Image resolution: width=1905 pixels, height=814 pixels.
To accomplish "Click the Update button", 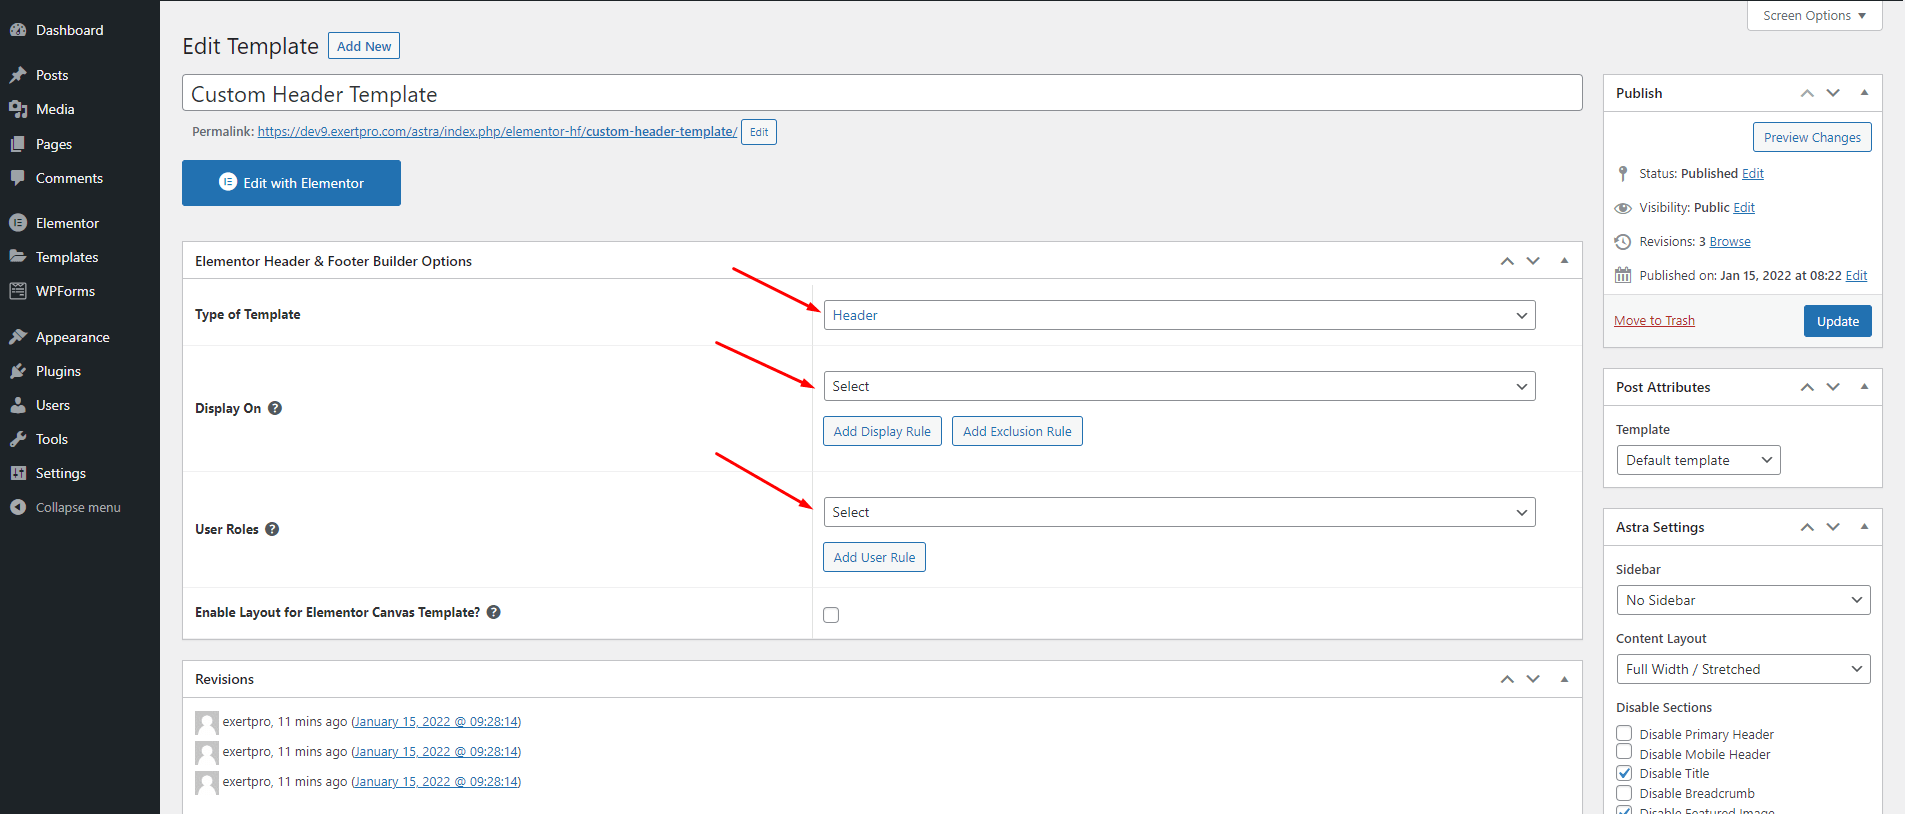I will pos(1838,321).
